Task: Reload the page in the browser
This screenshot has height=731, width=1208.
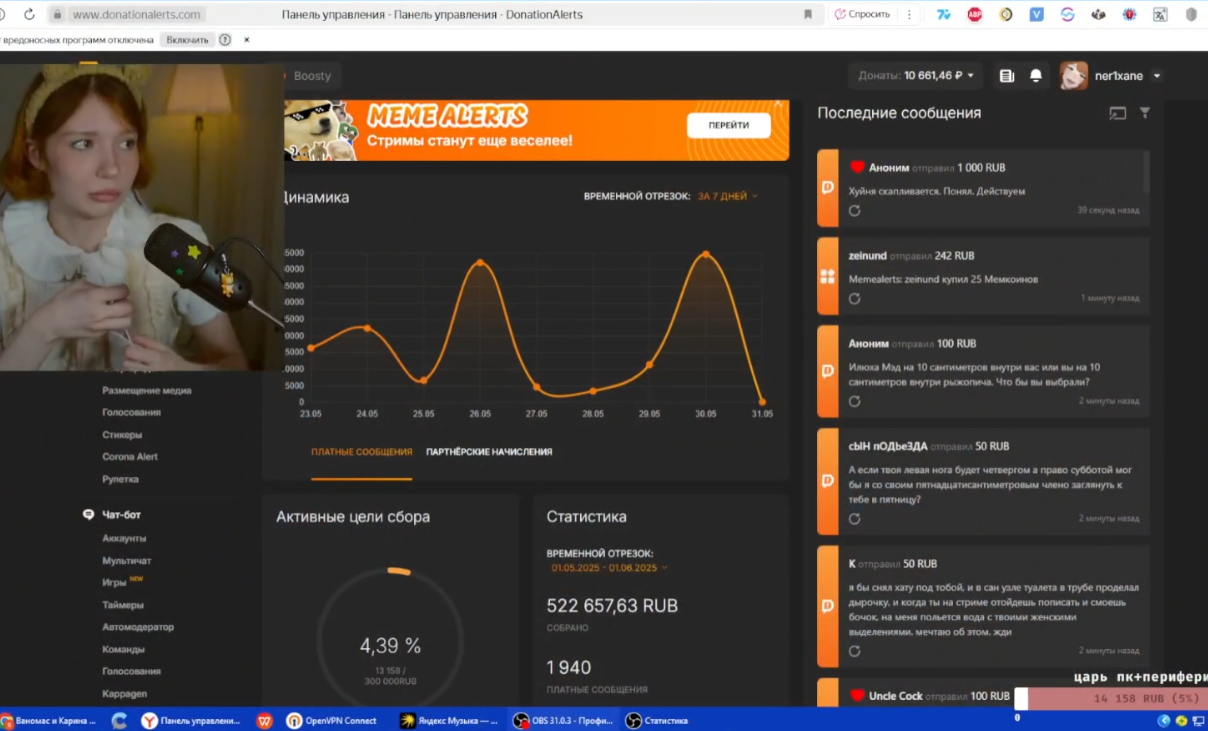Action: click(x=29, y=15)
